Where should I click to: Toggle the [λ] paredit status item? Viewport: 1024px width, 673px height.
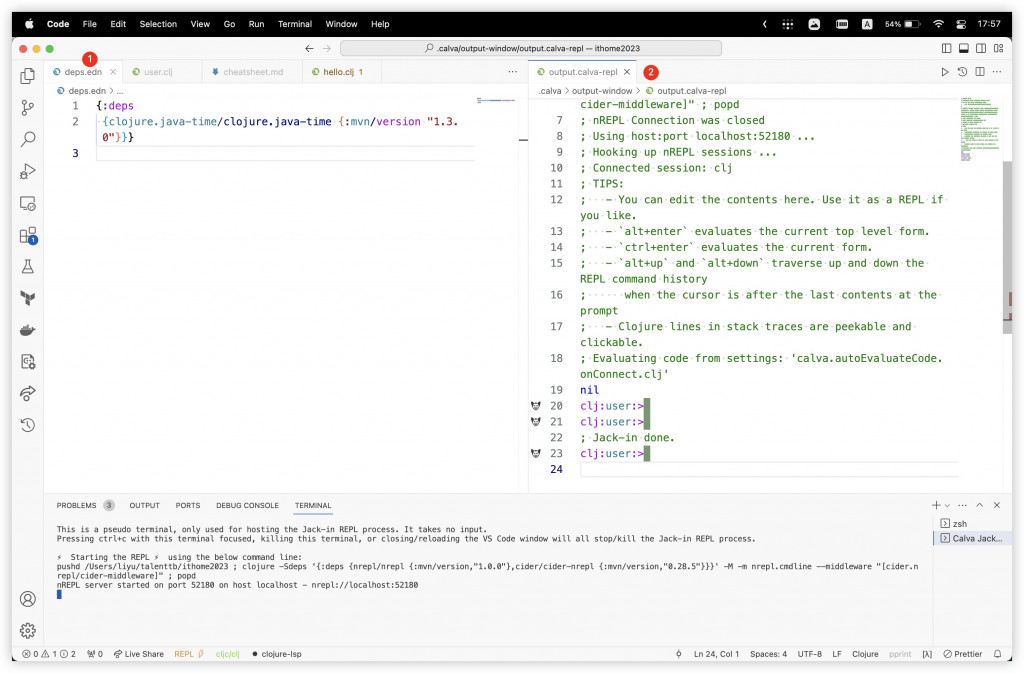(x=927, y=654)
